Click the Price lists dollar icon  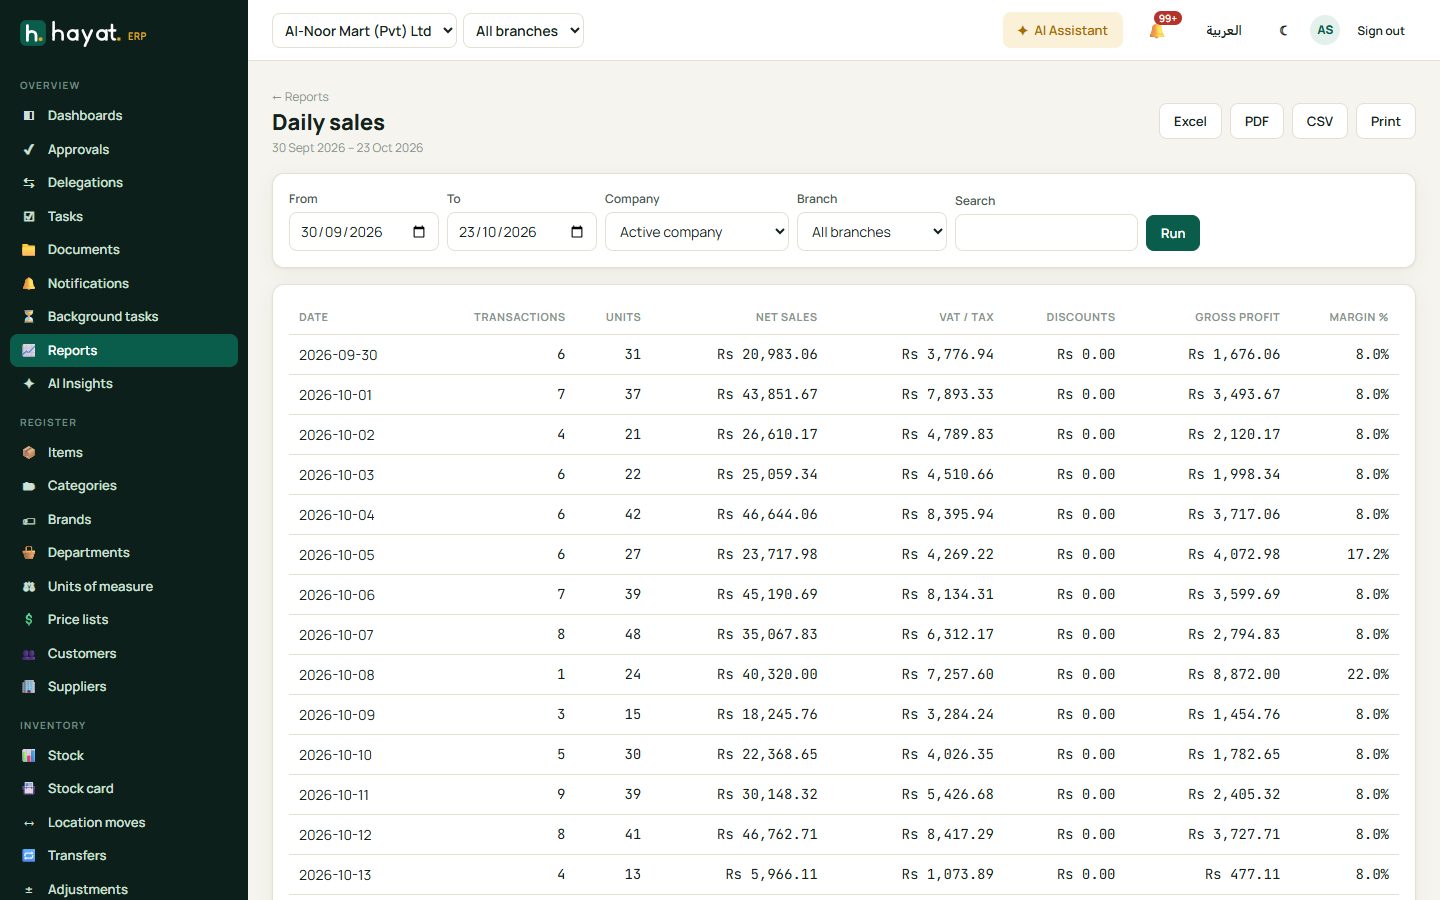29,620
